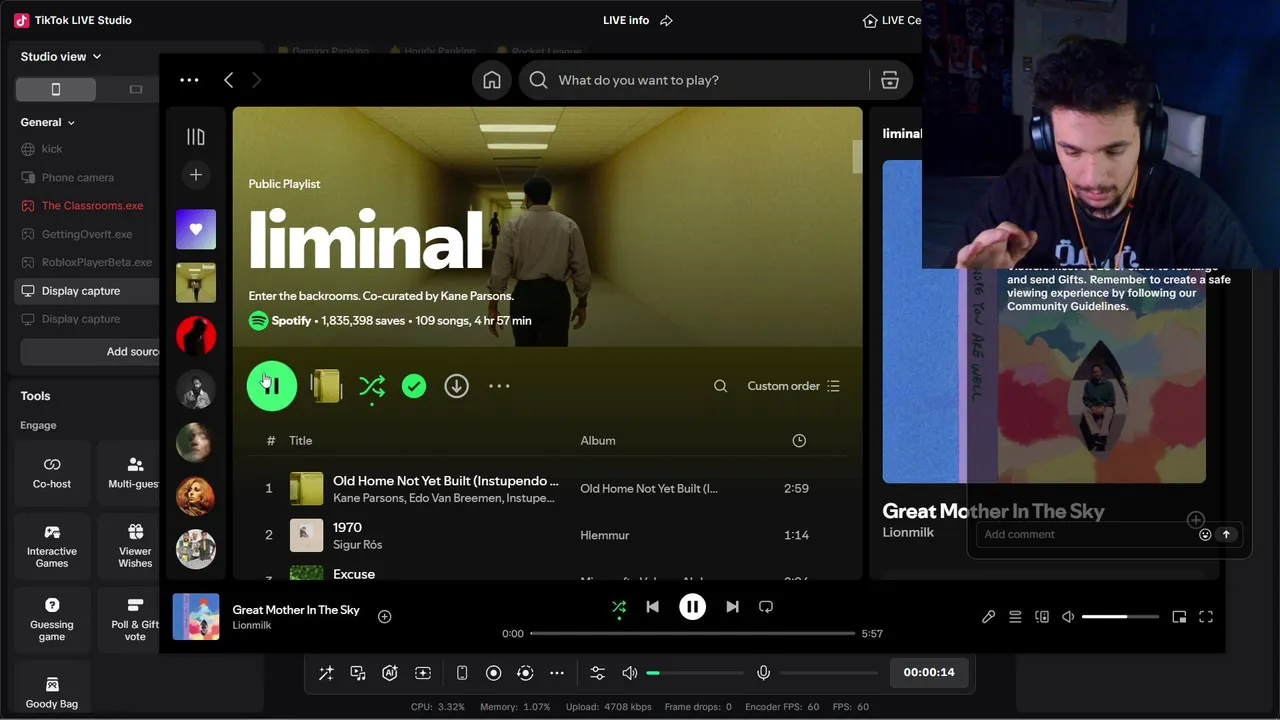Mute the microphone in TikTok toolbar
The height and width of the screenshot is (720, 1280).
(763, 673)
